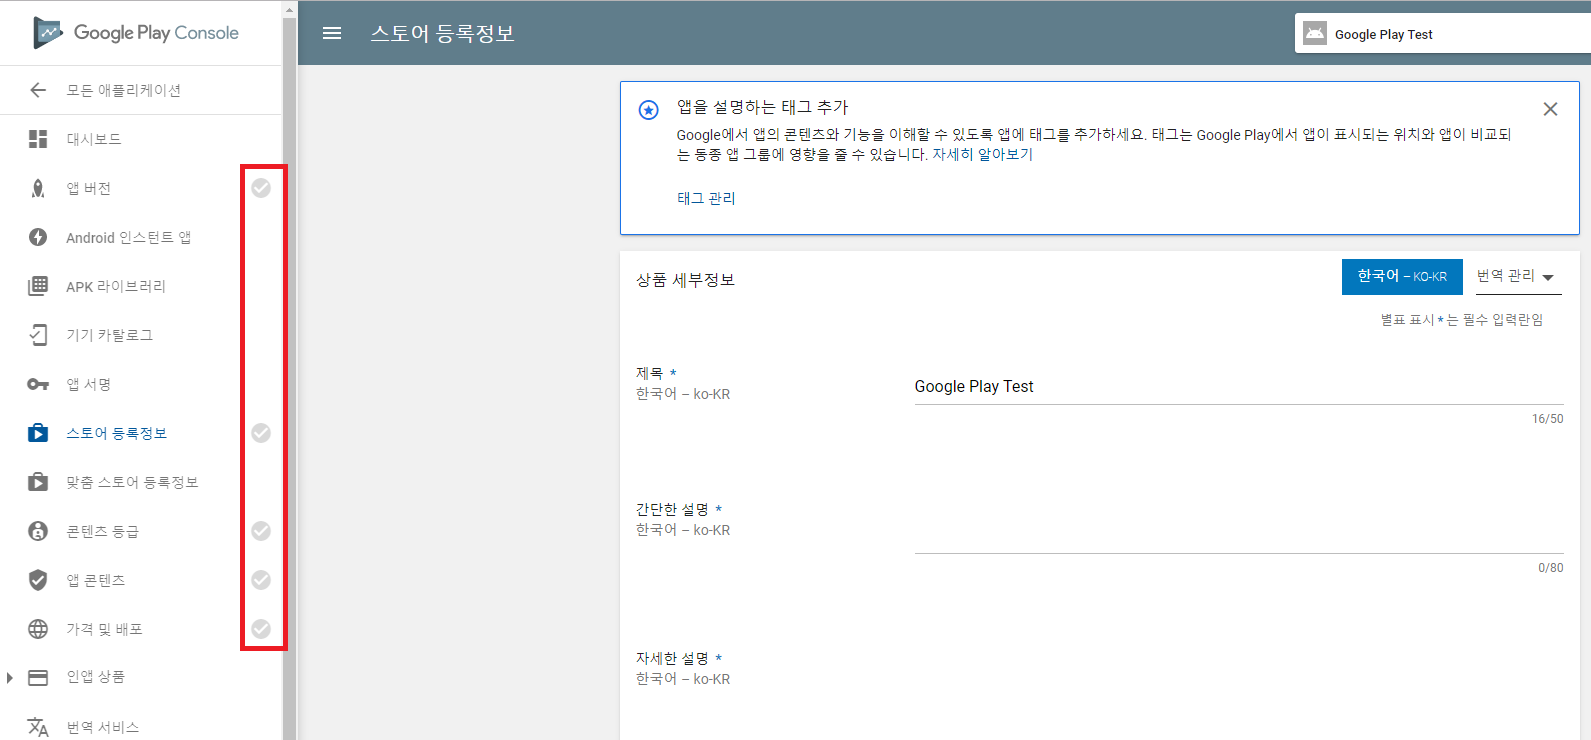The image size is (1591, 740).
Task: Click the 기기 카탈로그 device icon
Action: pos(38,335)
